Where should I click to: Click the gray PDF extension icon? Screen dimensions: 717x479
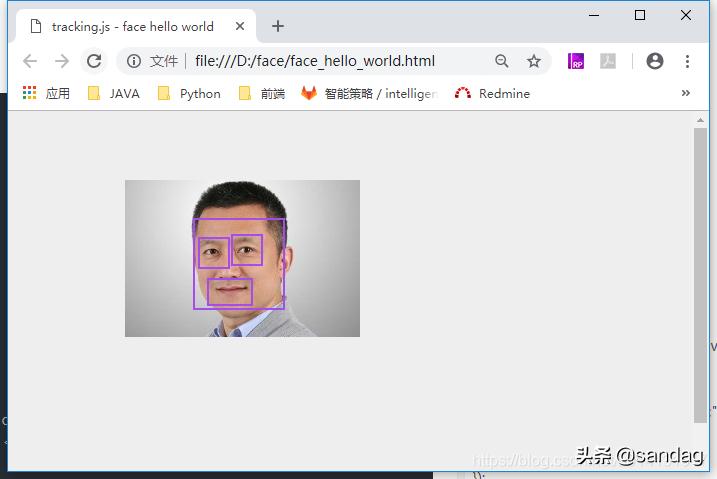coord(608,61)
